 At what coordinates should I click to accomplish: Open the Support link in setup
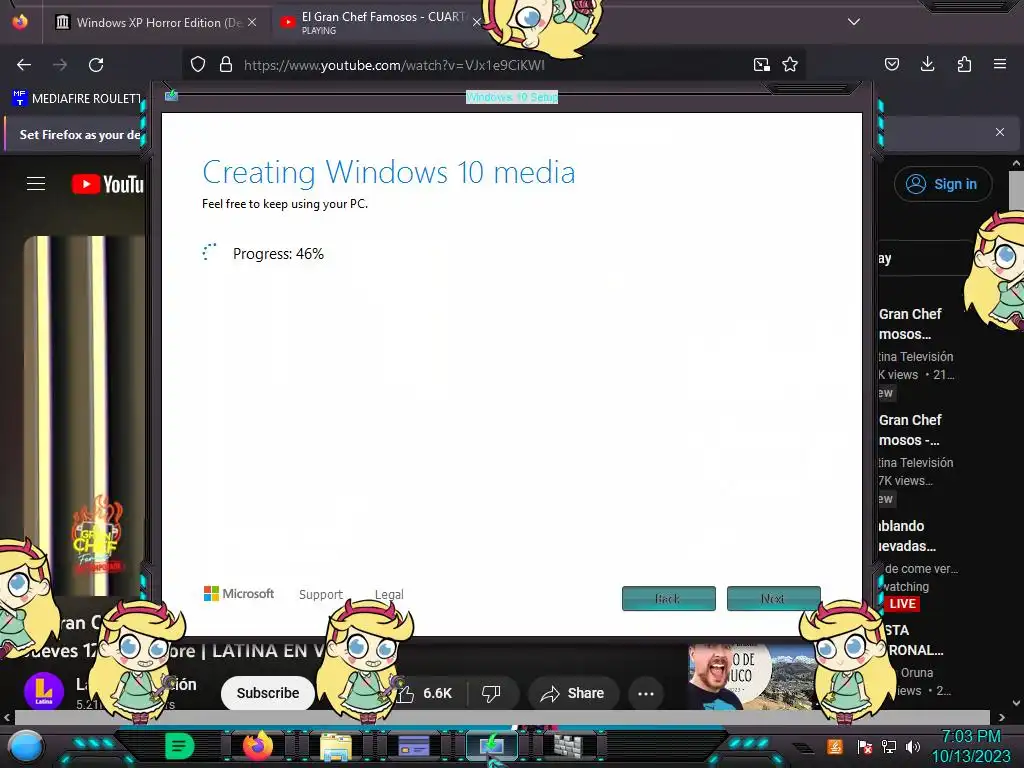point(321,594)
